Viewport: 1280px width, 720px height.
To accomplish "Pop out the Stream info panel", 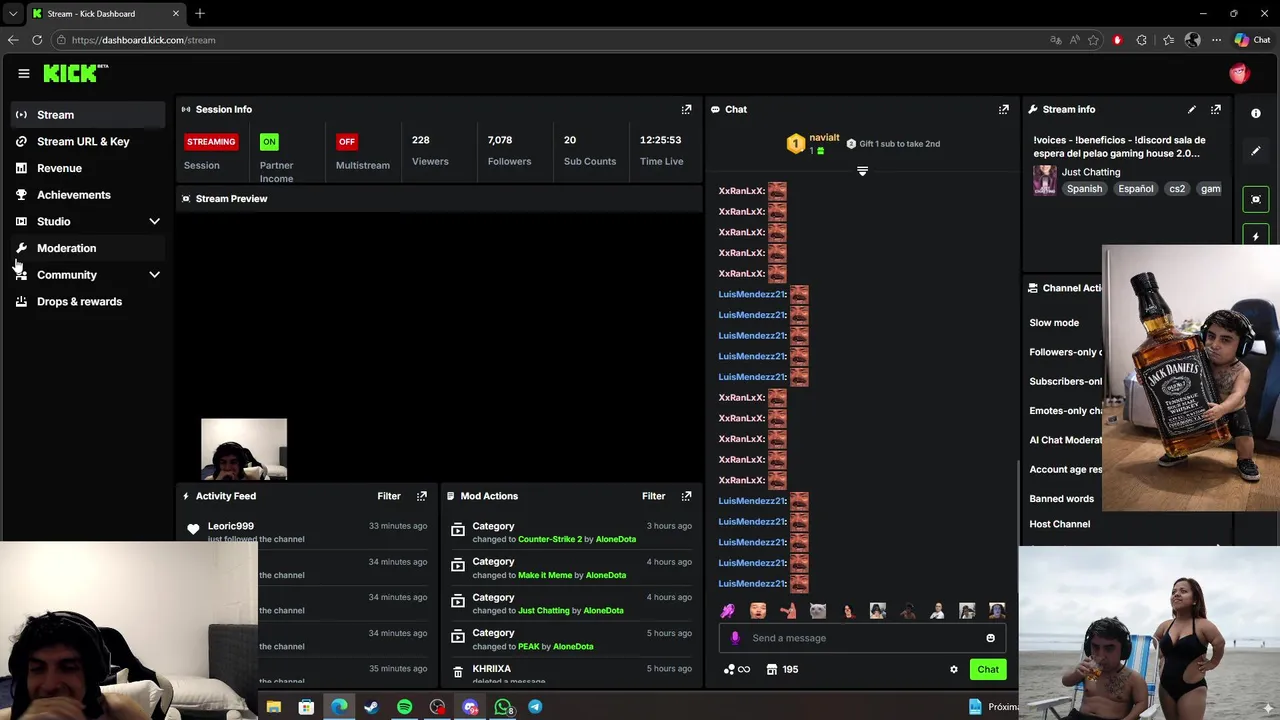I will [1215, 109].
